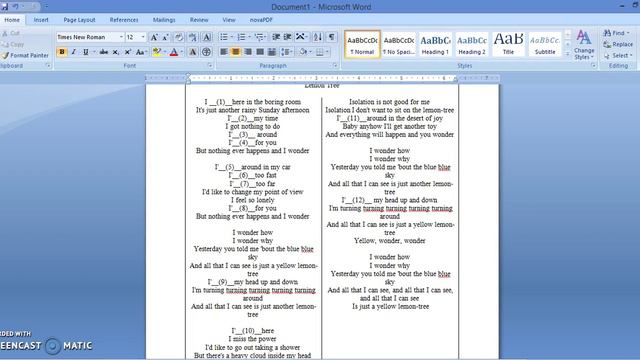Open the Borders dropdown arrow
The image size is (640, 360).
coord(327,52)
